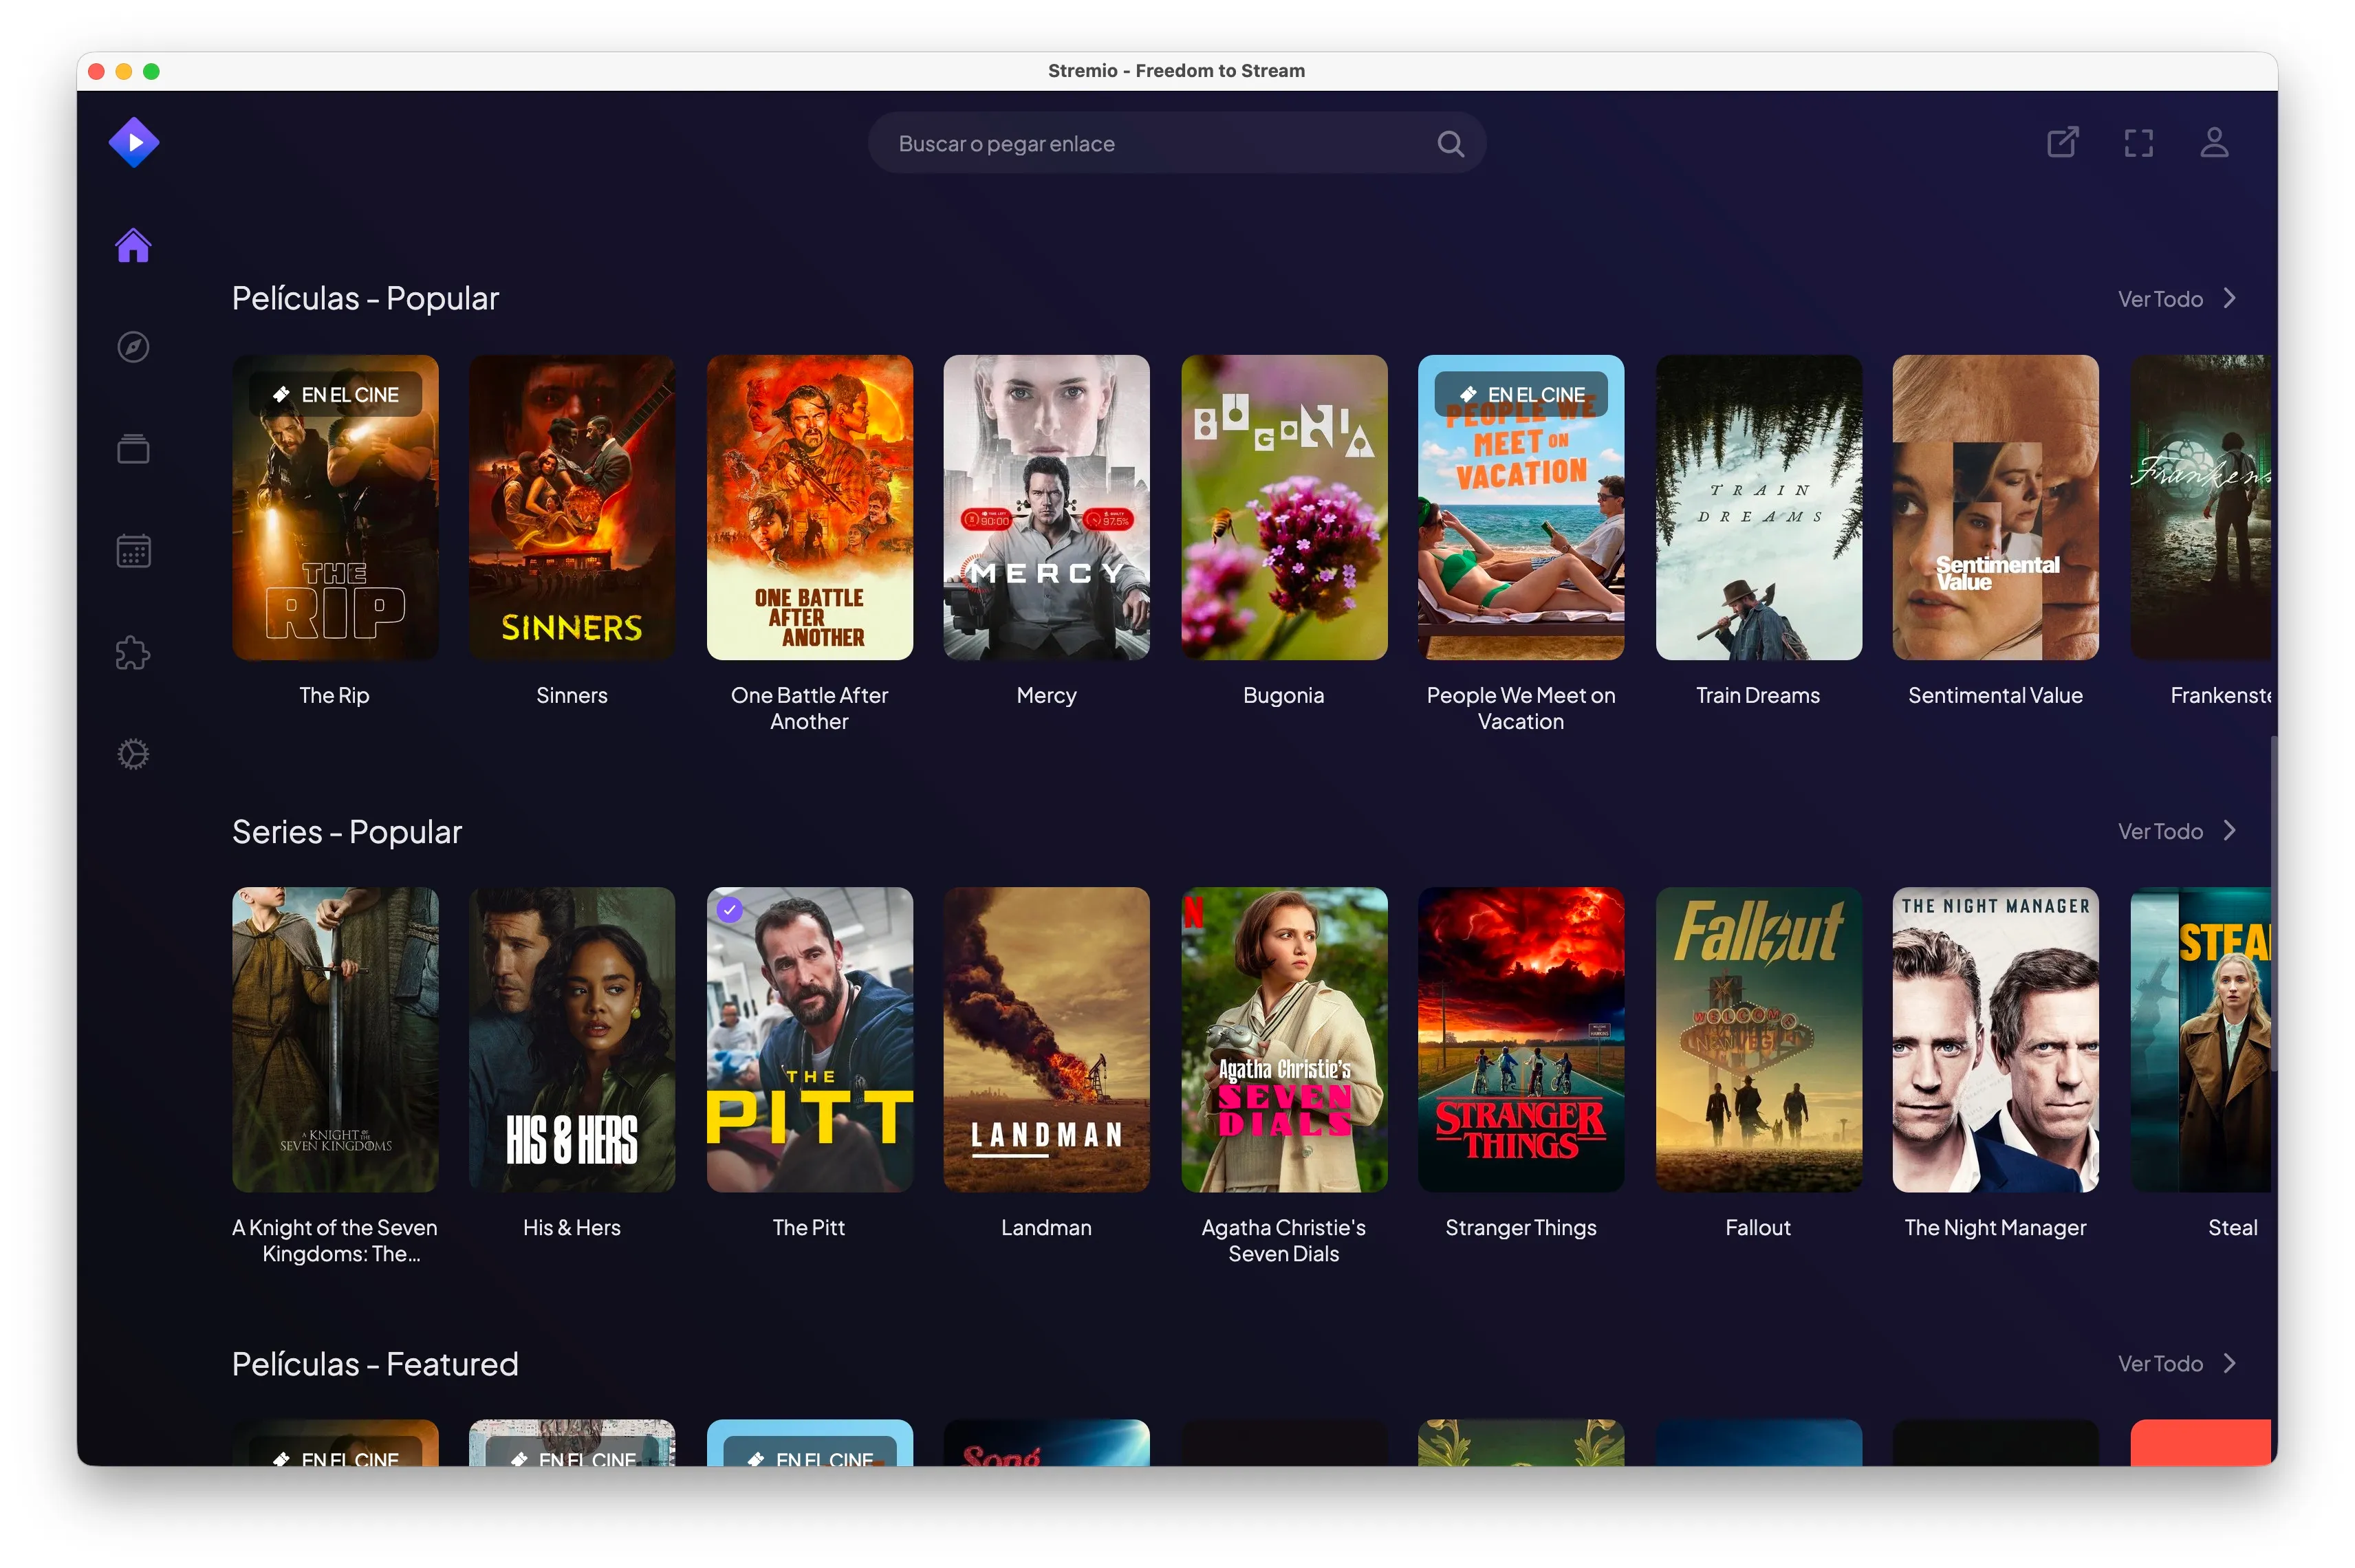Expand Películas - Featured with Ver Todo chevron
This screenshot has height=1568, width=2355.
(x=2229, y=1363)
